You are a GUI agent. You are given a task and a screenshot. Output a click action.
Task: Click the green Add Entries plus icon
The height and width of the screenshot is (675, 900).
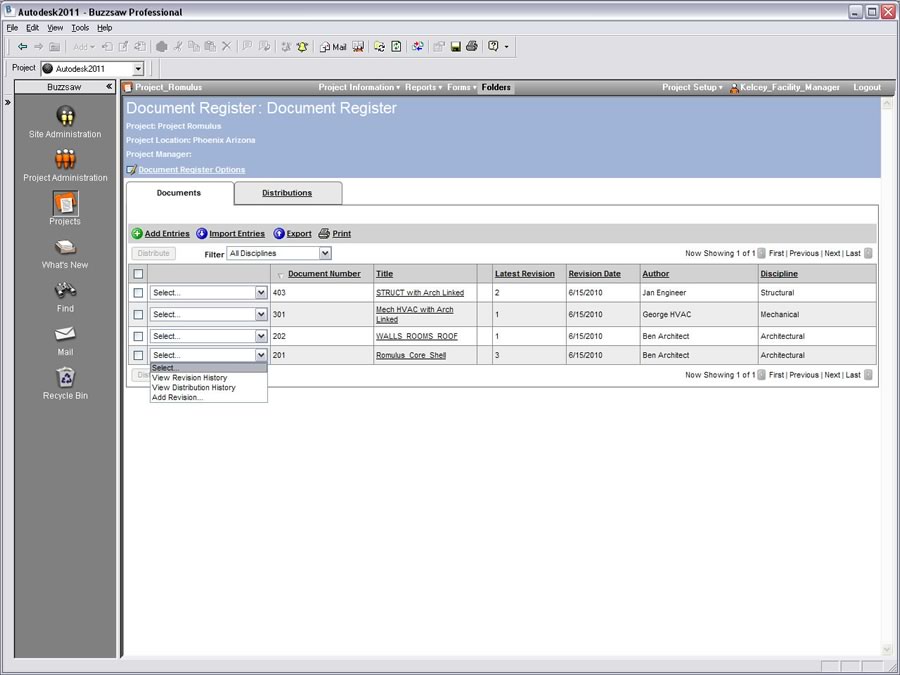pyautogui.click(x=137, y=234)
